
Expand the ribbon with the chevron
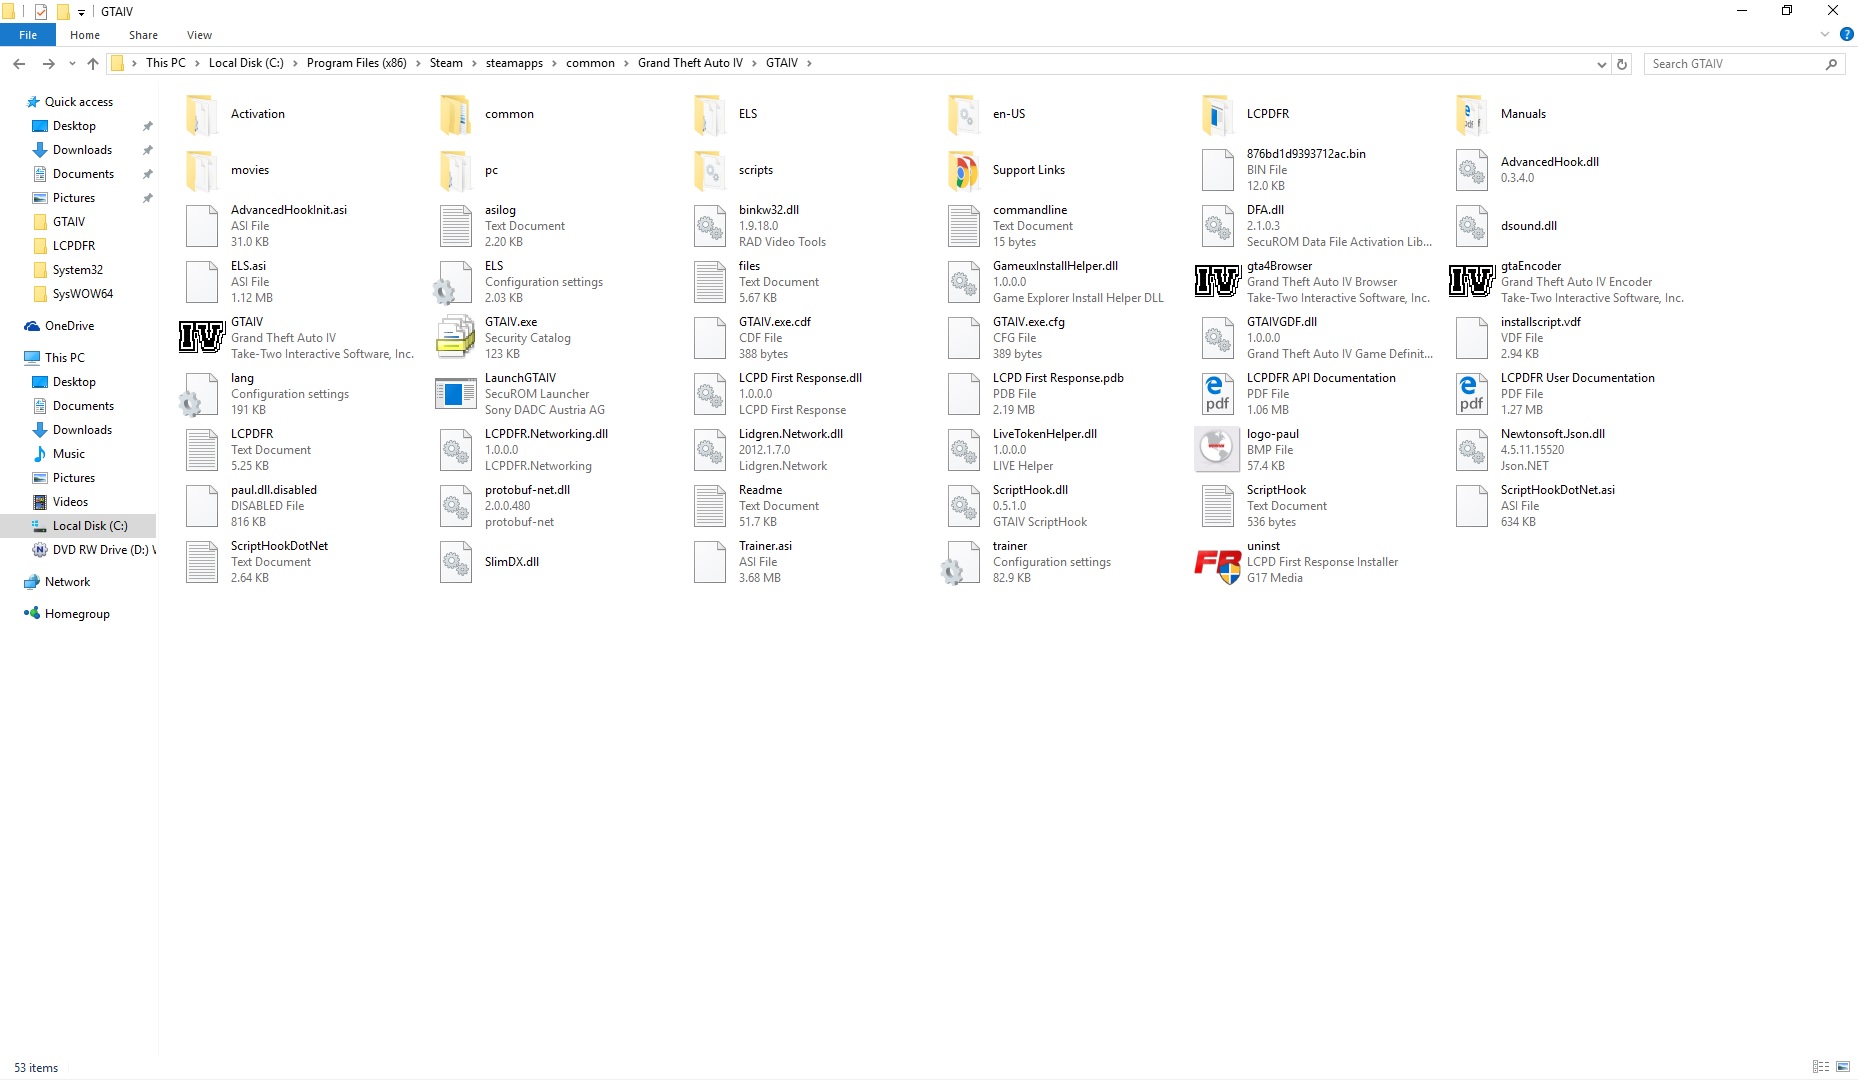[x=1825, y=34]
